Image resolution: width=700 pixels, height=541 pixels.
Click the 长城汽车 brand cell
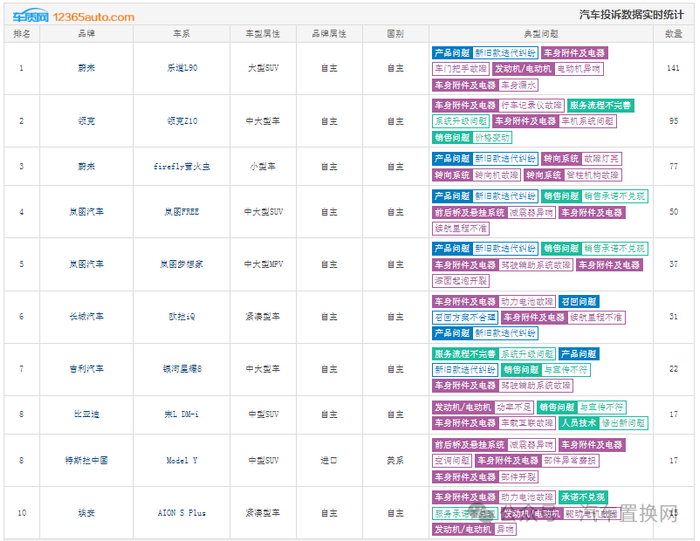(x=86, y=316)
